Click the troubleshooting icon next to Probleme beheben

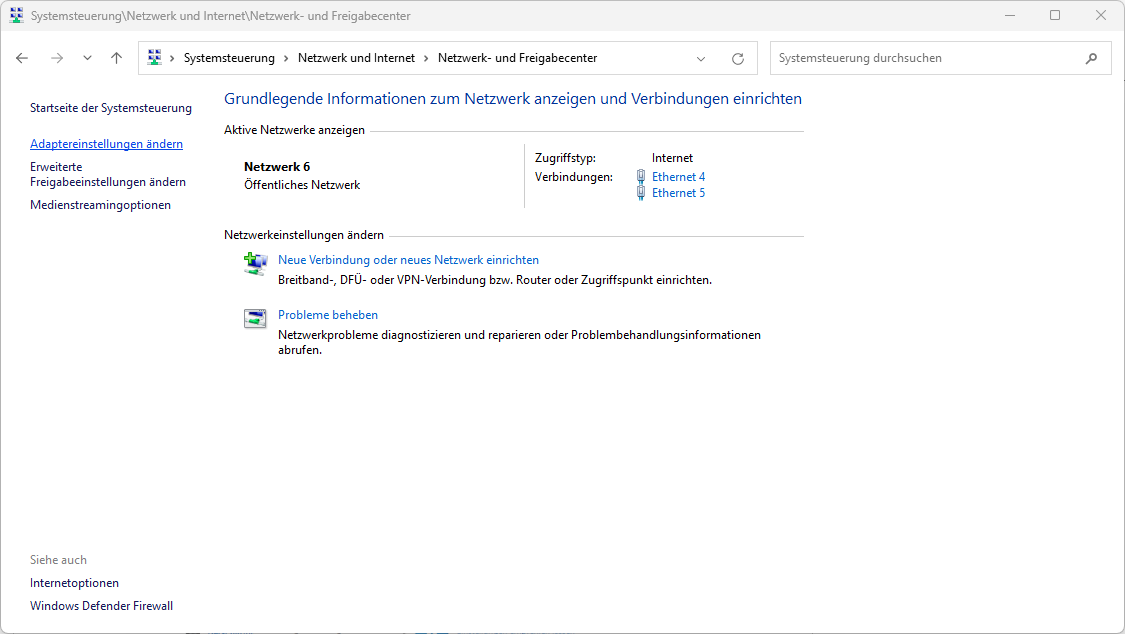[x=256, y=319]
